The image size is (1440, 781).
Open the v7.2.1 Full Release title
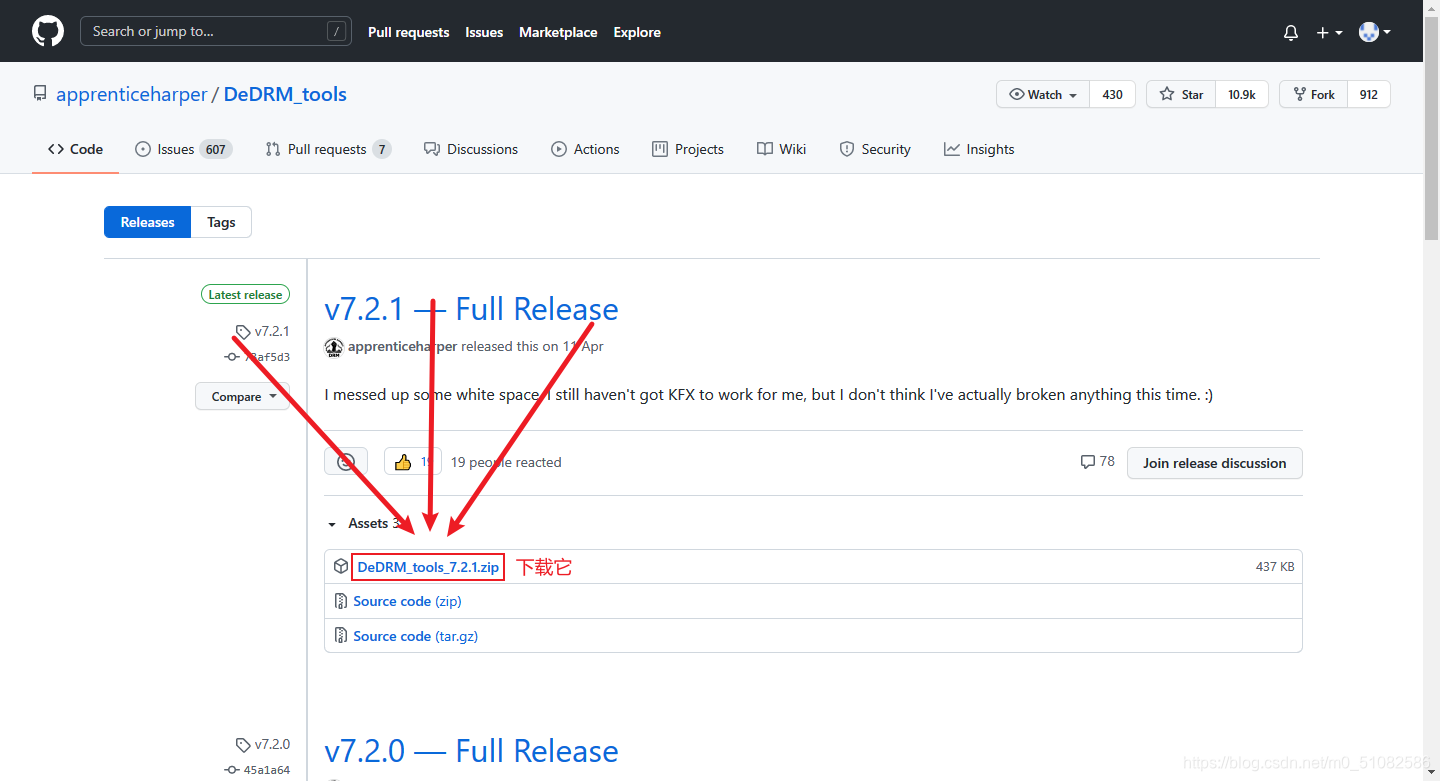tap(471, 309)
